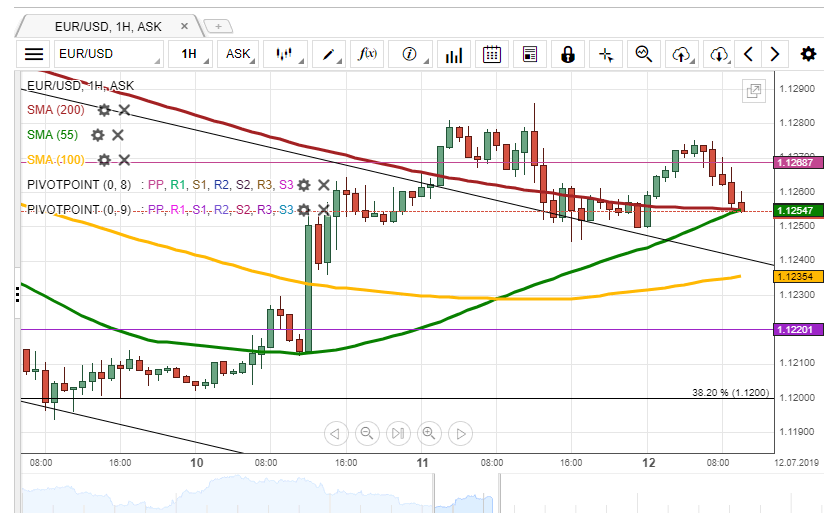Open the candlestick chart type dropdown

(286, 54)
